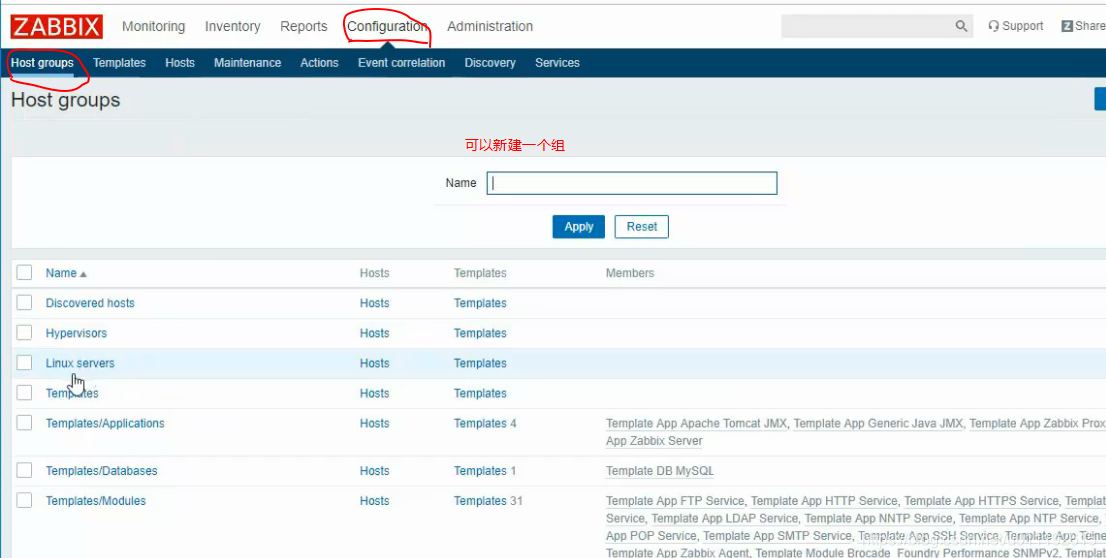Open Templates link in Discovered hosts row
The image size is (1106, 558).
[x=480, y=303]
